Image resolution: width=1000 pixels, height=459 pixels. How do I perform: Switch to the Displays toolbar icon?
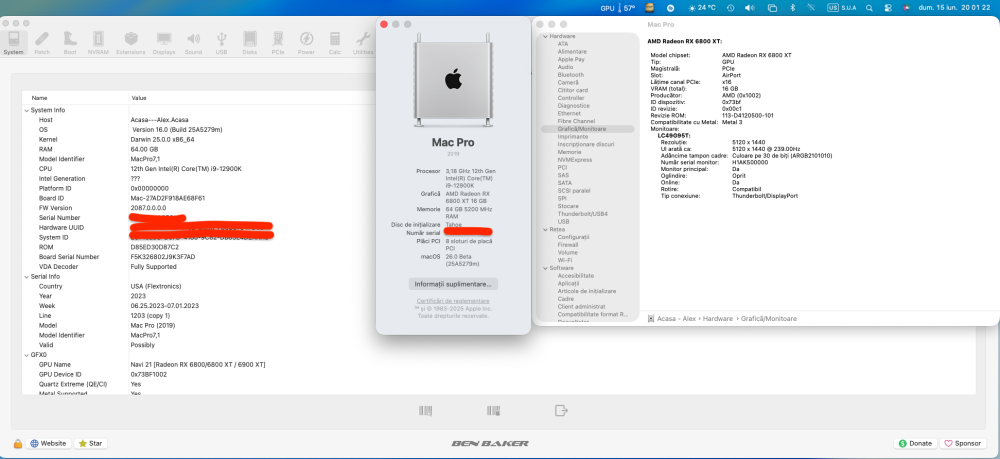click(164, 43)
